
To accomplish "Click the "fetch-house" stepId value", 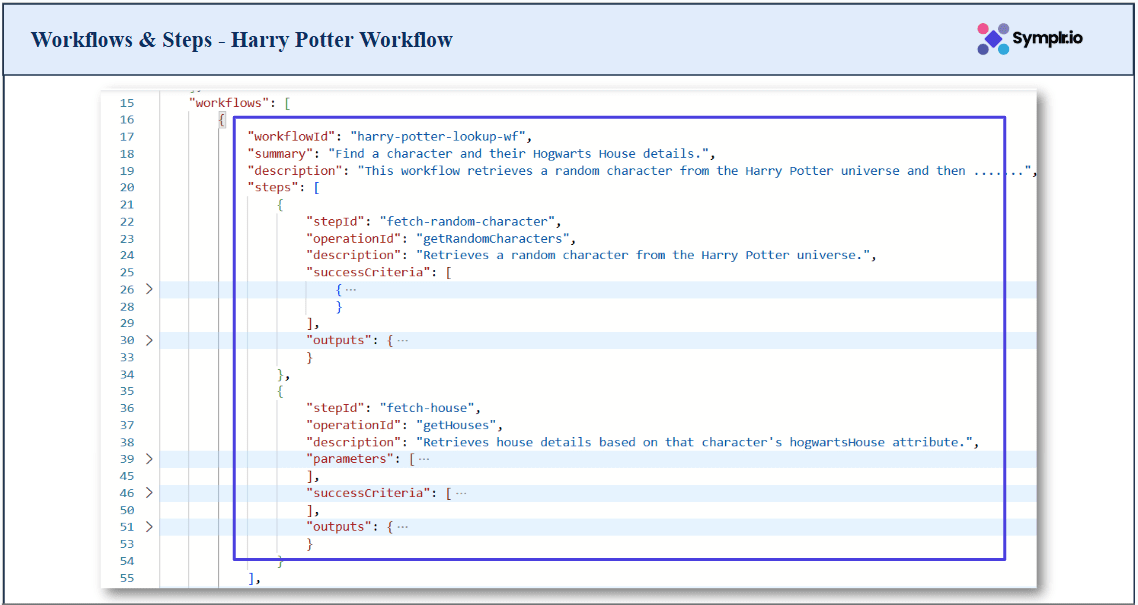I will tap(431, 408).
